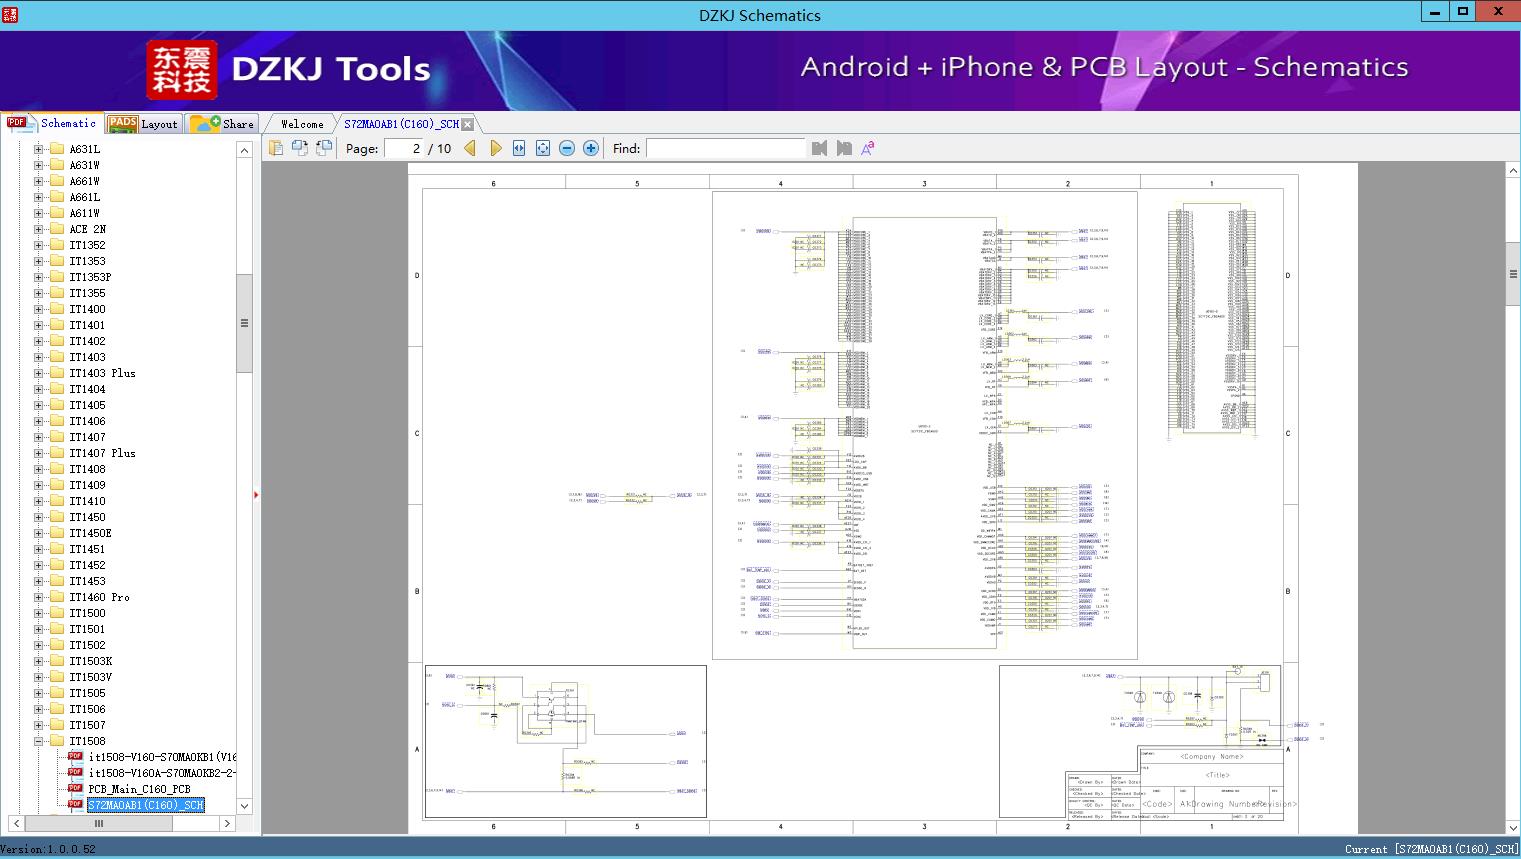1521x859 pixels.
Task: Click the tree horizontal scrollbar thumb
Action: 99,824
